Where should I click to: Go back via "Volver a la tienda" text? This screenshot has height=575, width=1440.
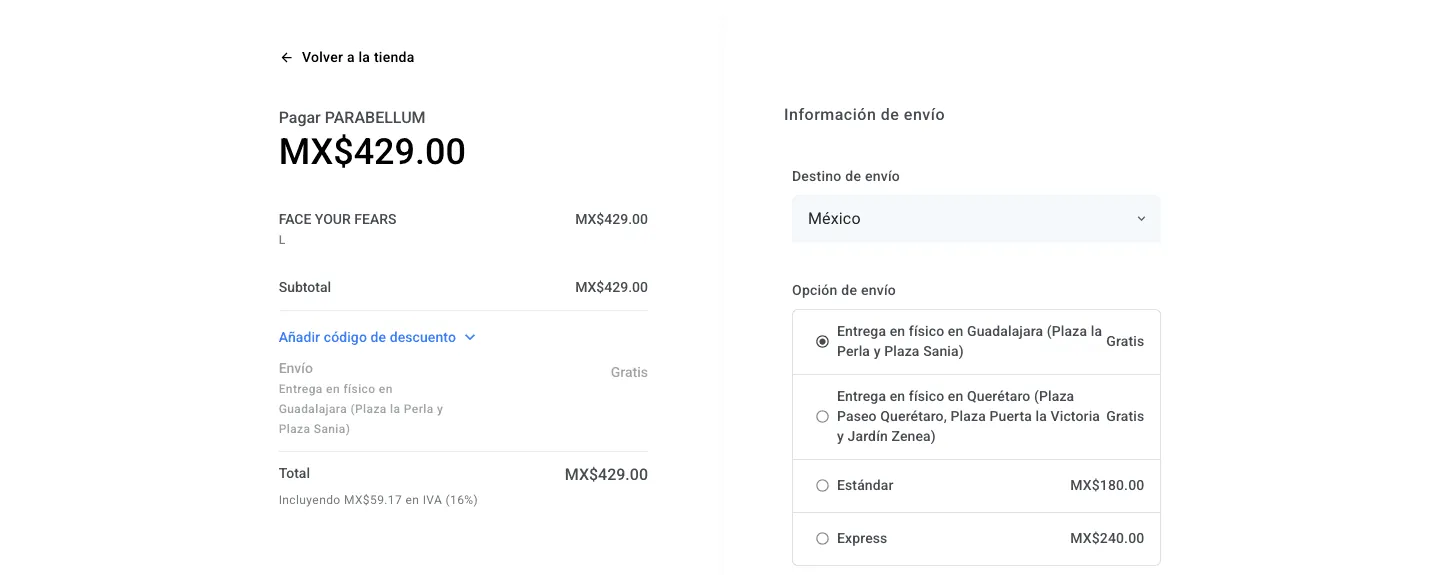pyautogui.click(x=358, y=58)
